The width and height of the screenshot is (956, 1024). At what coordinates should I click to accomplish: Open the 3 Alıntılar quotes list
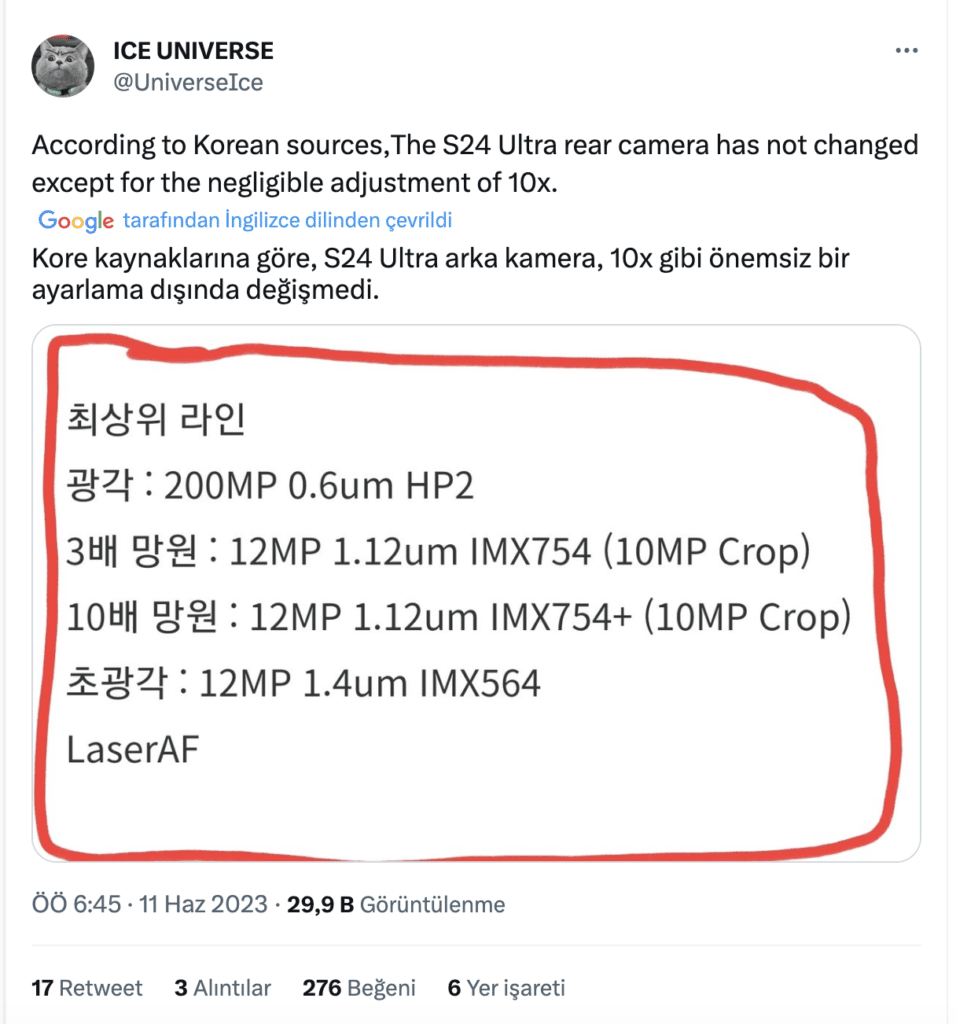tap(222, 988)
